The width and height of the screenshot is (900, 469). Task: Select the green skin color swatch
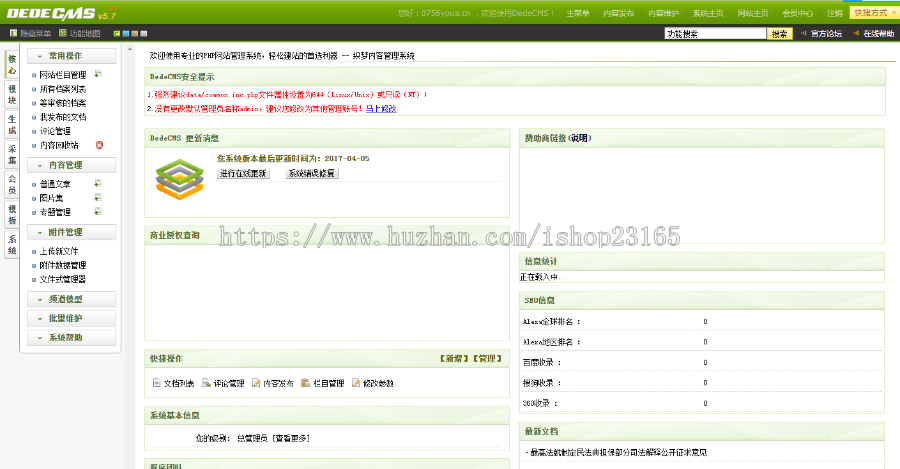point(117,34)
